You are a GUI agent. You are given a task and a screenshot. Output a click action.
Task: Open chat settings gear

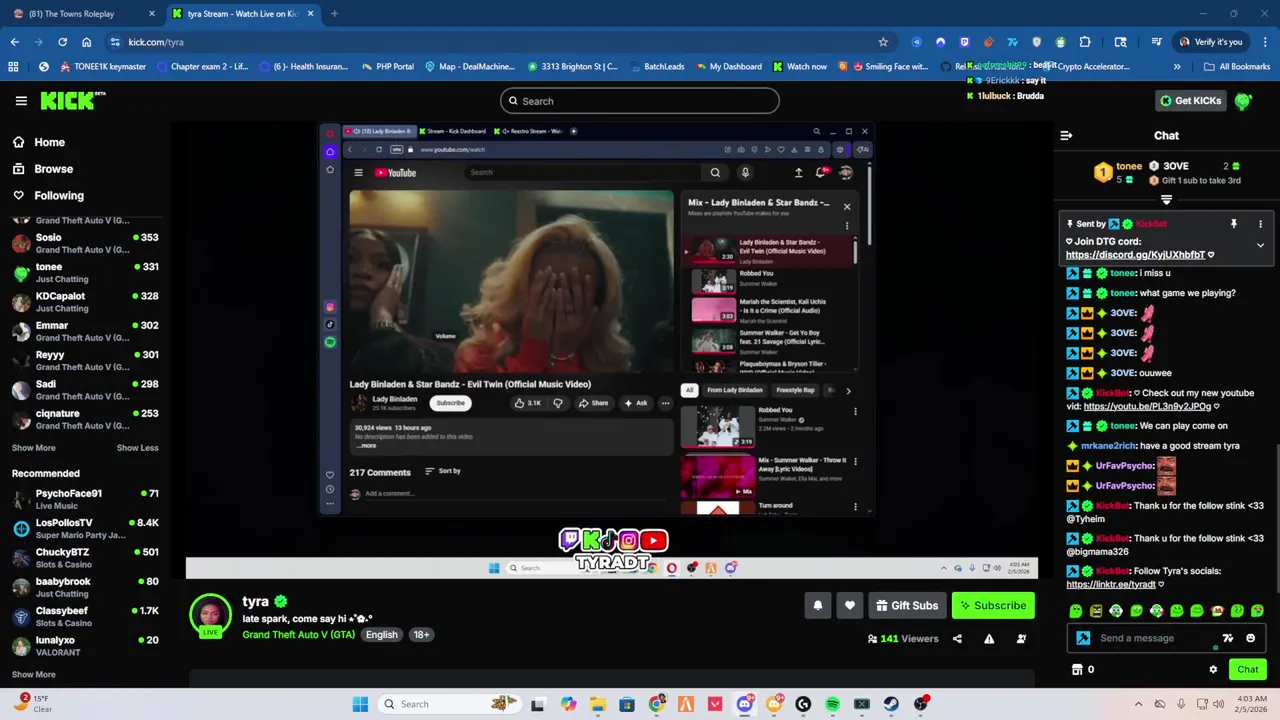pyautogui.click(x=1213, y=670)
